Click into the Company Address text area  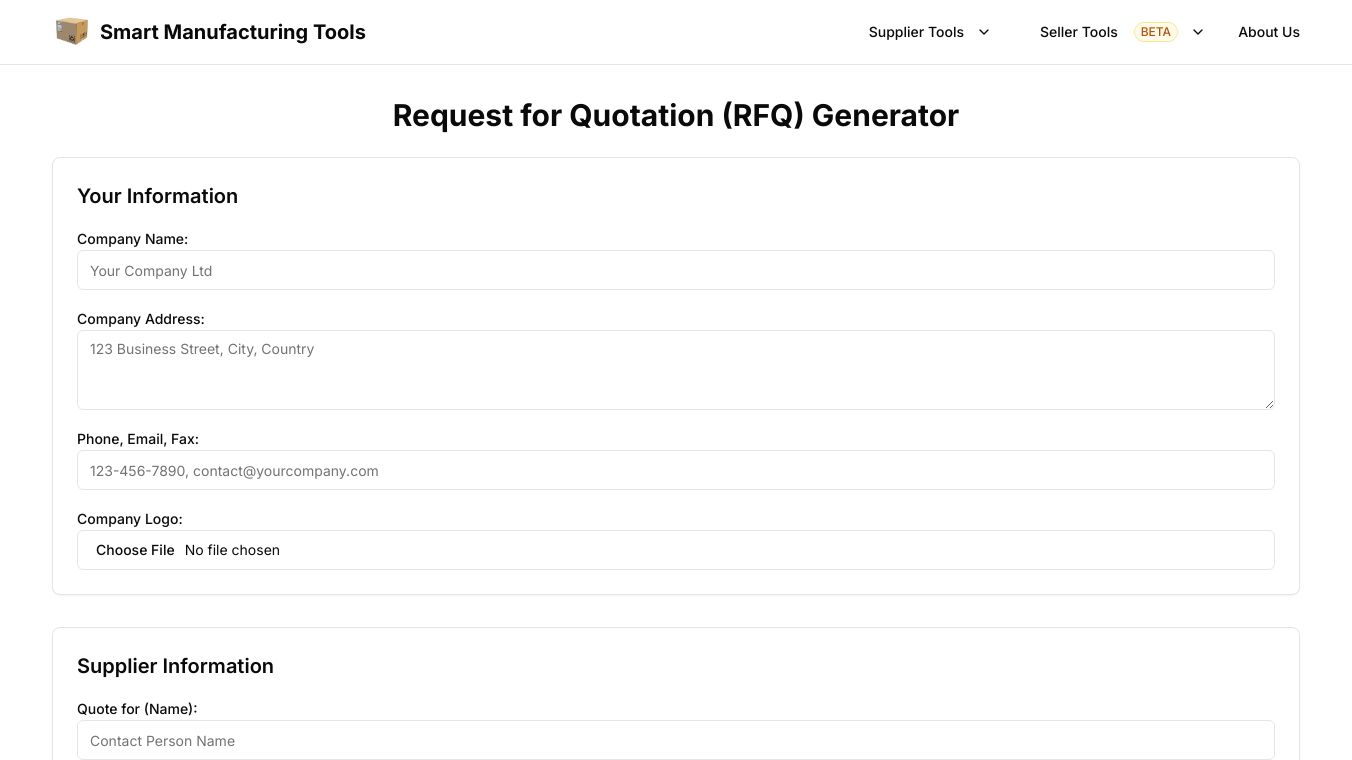point(675,369)
